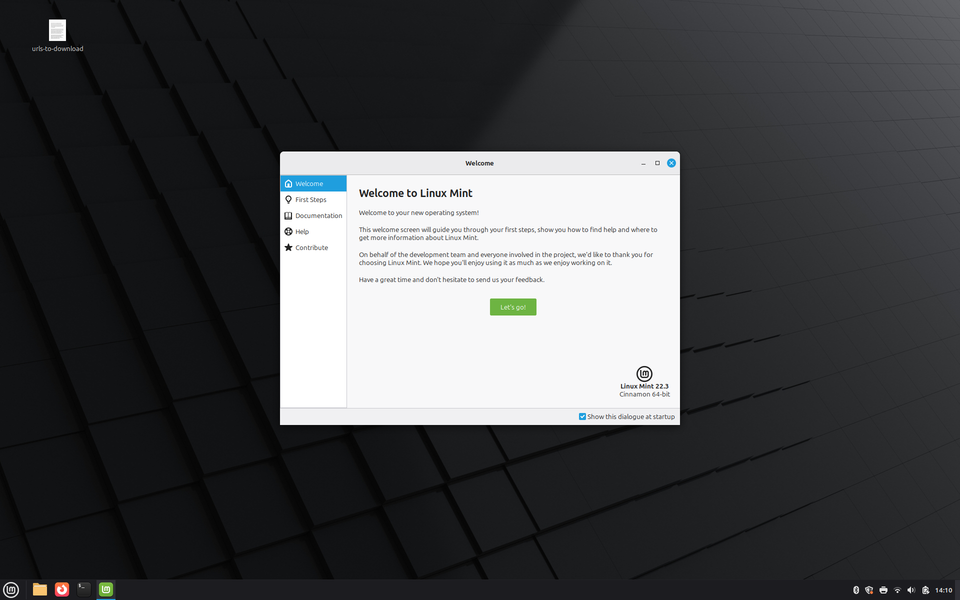Open the Bluetooth tray icon
This screenshot has width=960, height=600.
[856, 590]
